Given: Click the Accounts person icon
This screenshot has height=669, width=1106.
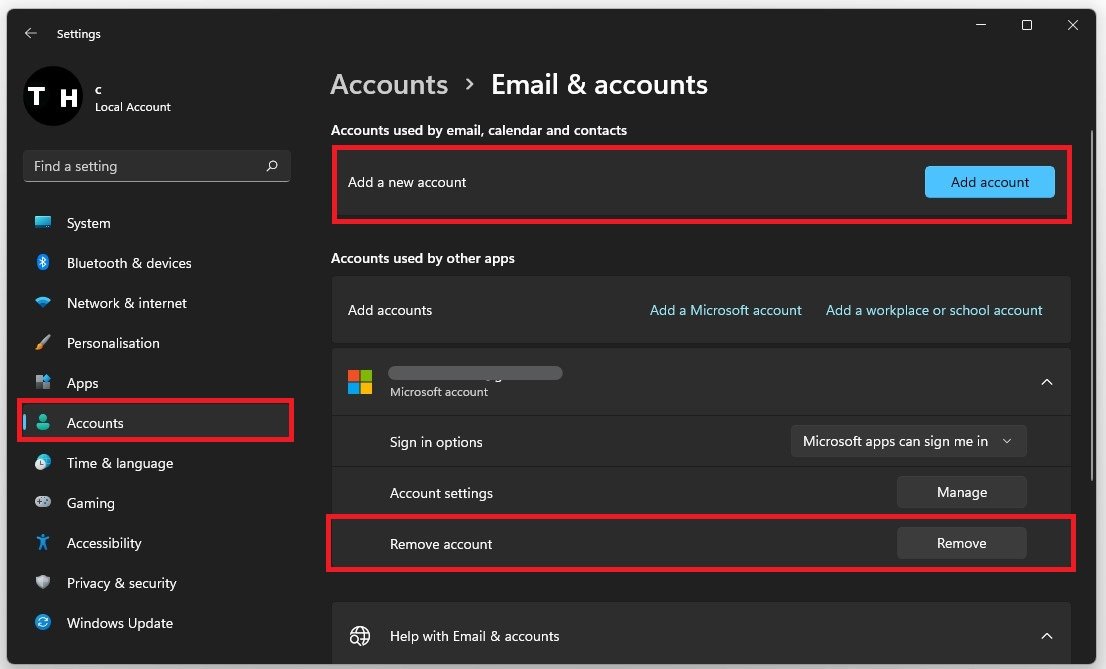Looking at the screenshot, I should coord(43,422).
